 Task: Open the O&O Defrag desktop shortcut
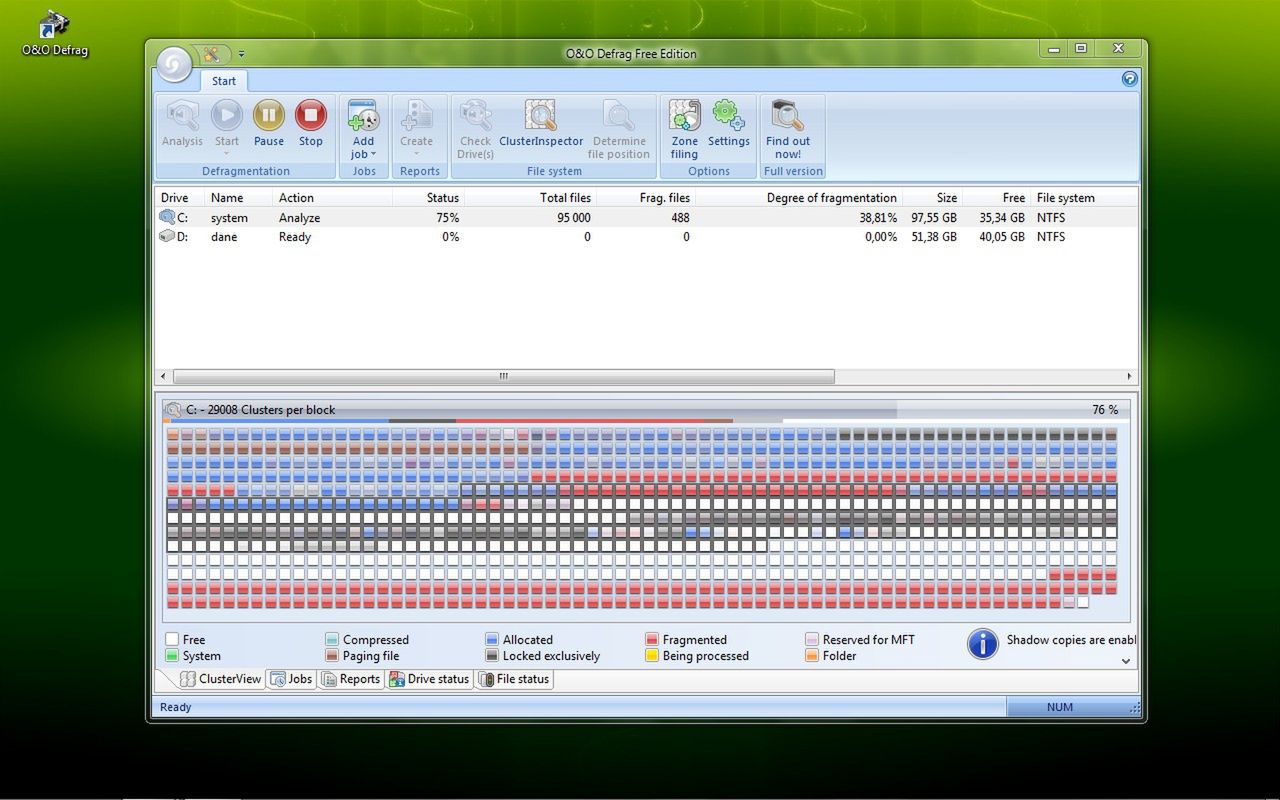55,33
